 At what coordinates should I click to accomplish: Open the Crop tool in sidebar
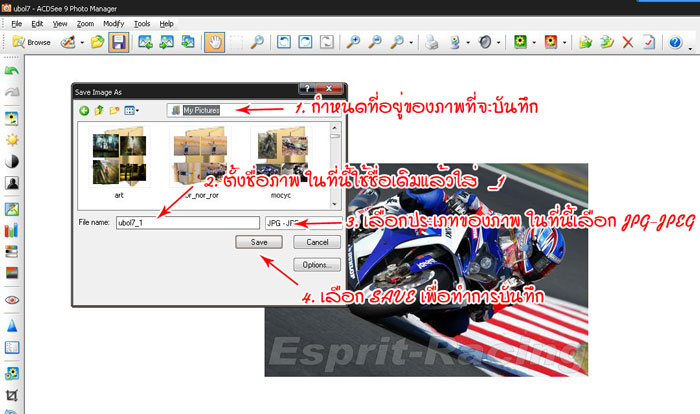tap(12, 396)
